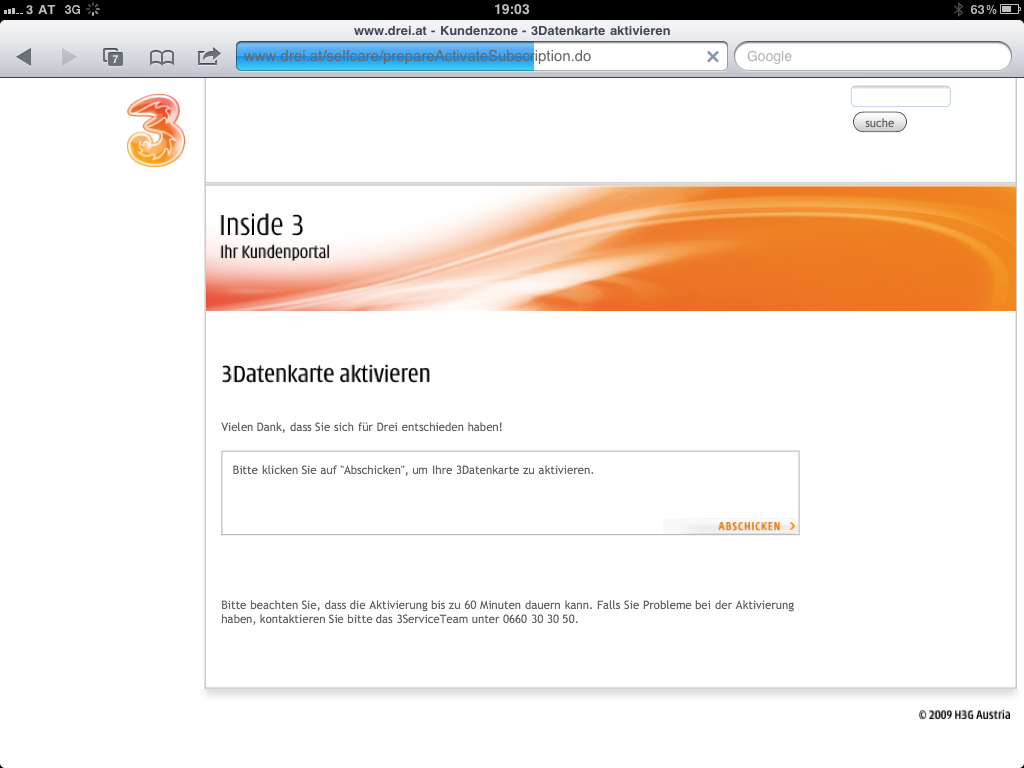Click the 'Bitte klicken Sie auf Abschicken' instruction
Screen dimensions: 1024x768
click(413, 470)
